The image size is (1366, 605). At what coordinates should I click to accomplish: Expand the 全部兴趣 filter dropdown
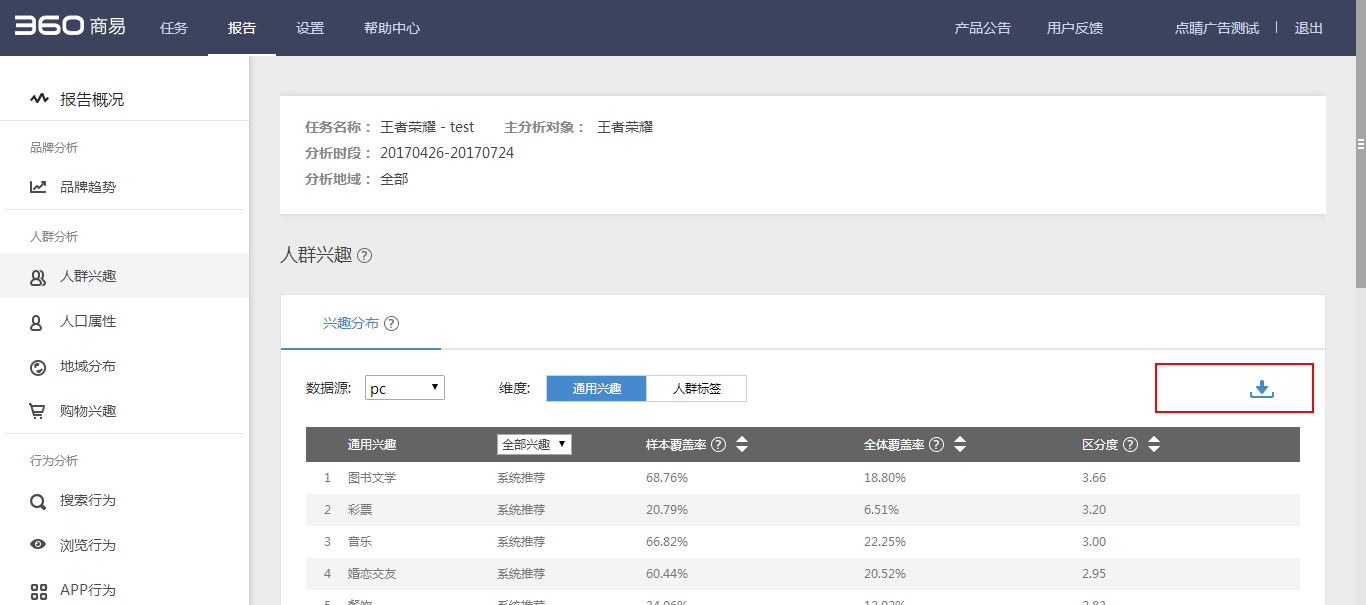534,444
